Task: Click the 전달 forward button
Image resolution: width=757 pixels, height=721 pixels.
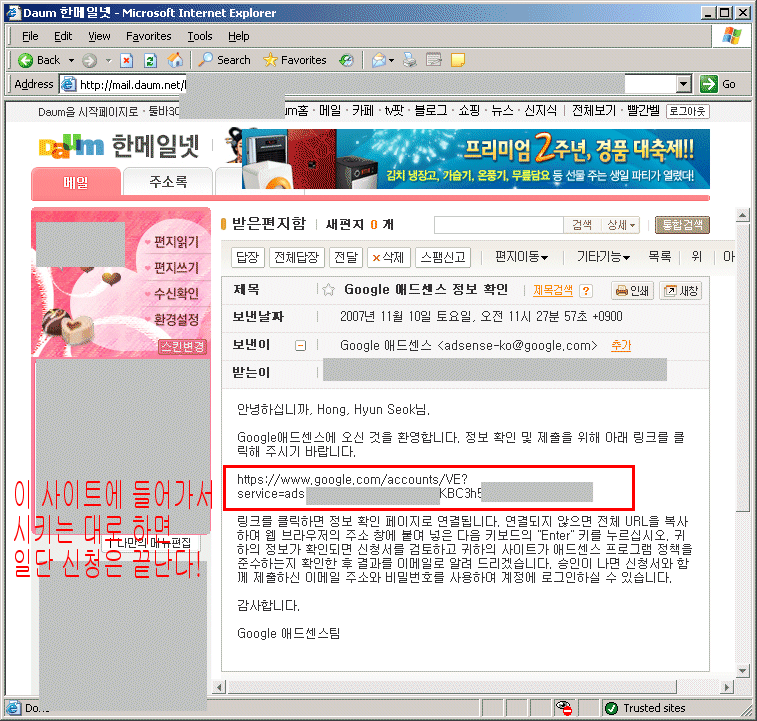Action: [346, 257]
